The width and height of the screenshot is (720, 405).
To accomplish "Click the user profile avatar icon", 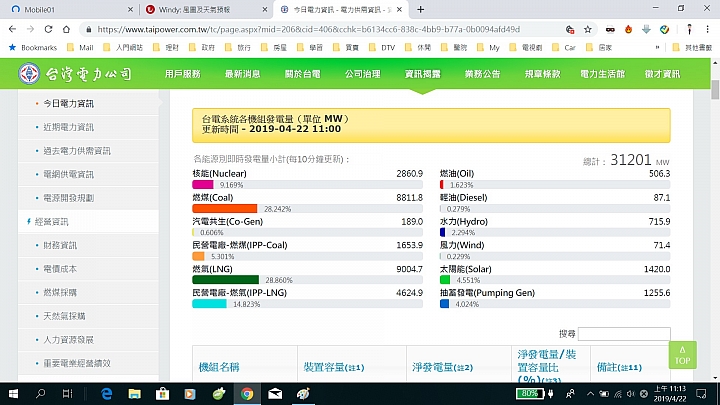I will 689,29.
